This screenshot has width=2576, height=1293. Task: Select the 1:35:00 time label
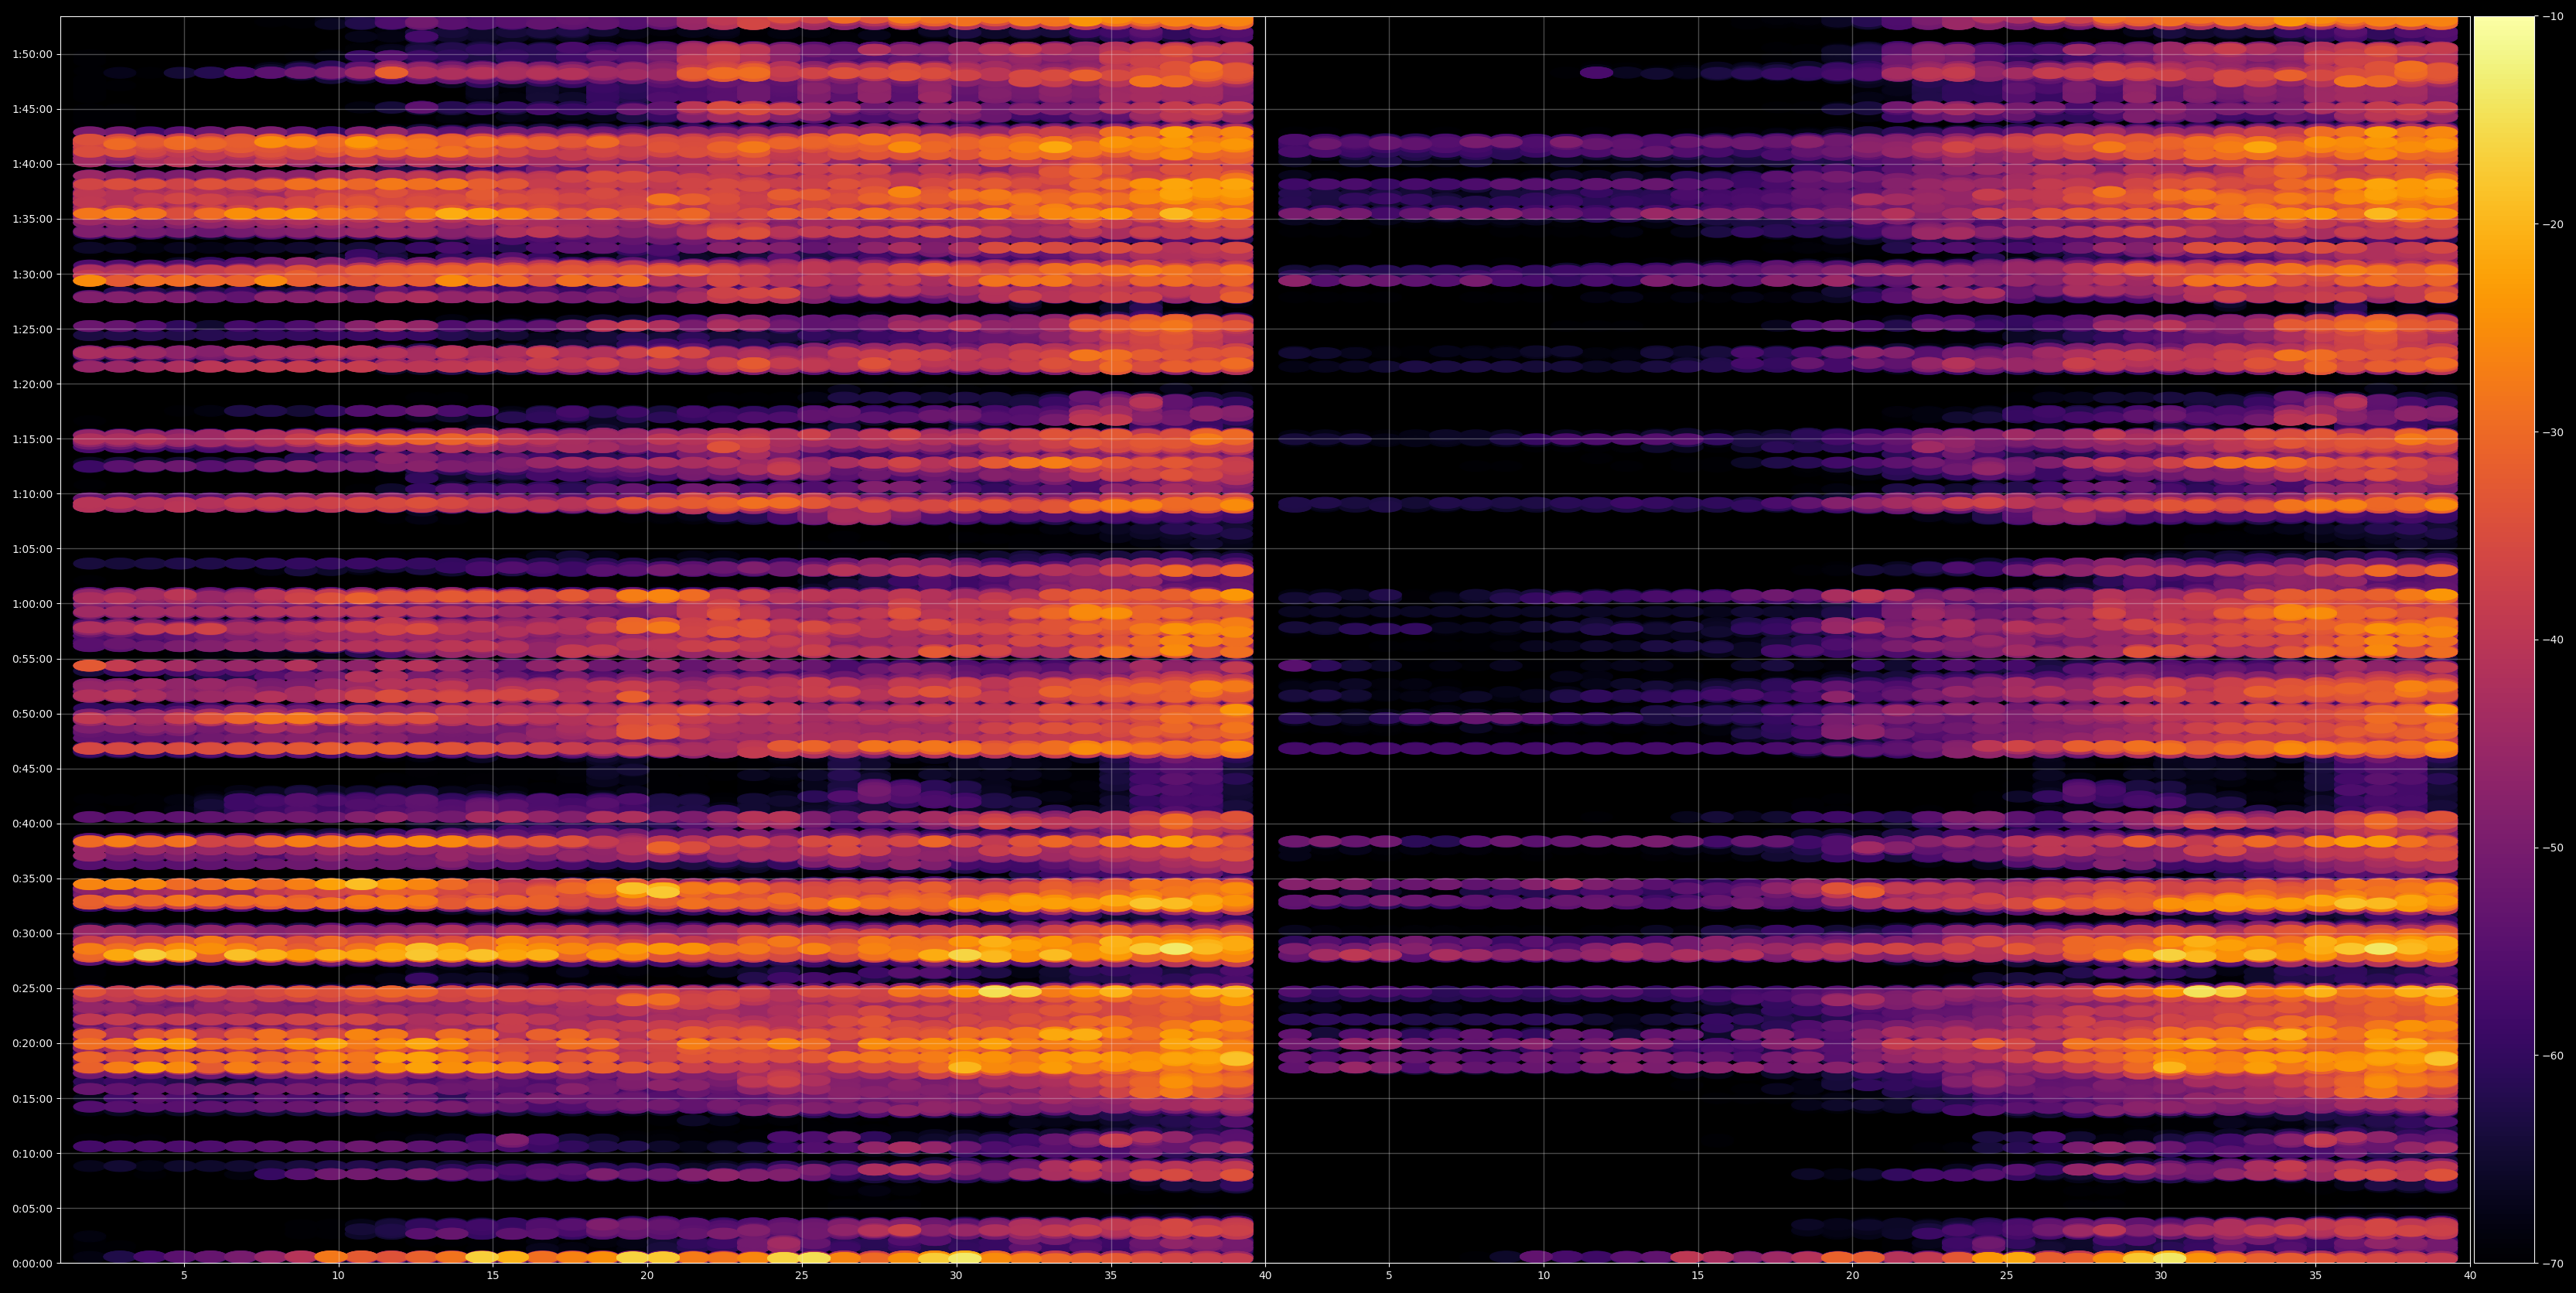(32, 218)
